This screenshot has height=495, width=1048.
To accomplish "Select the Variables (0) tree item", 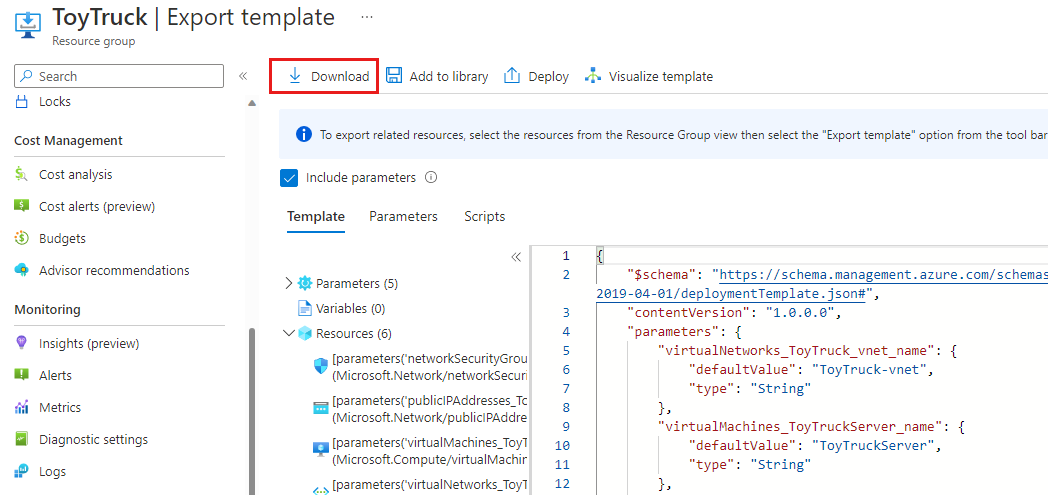I will pos(351,309).
